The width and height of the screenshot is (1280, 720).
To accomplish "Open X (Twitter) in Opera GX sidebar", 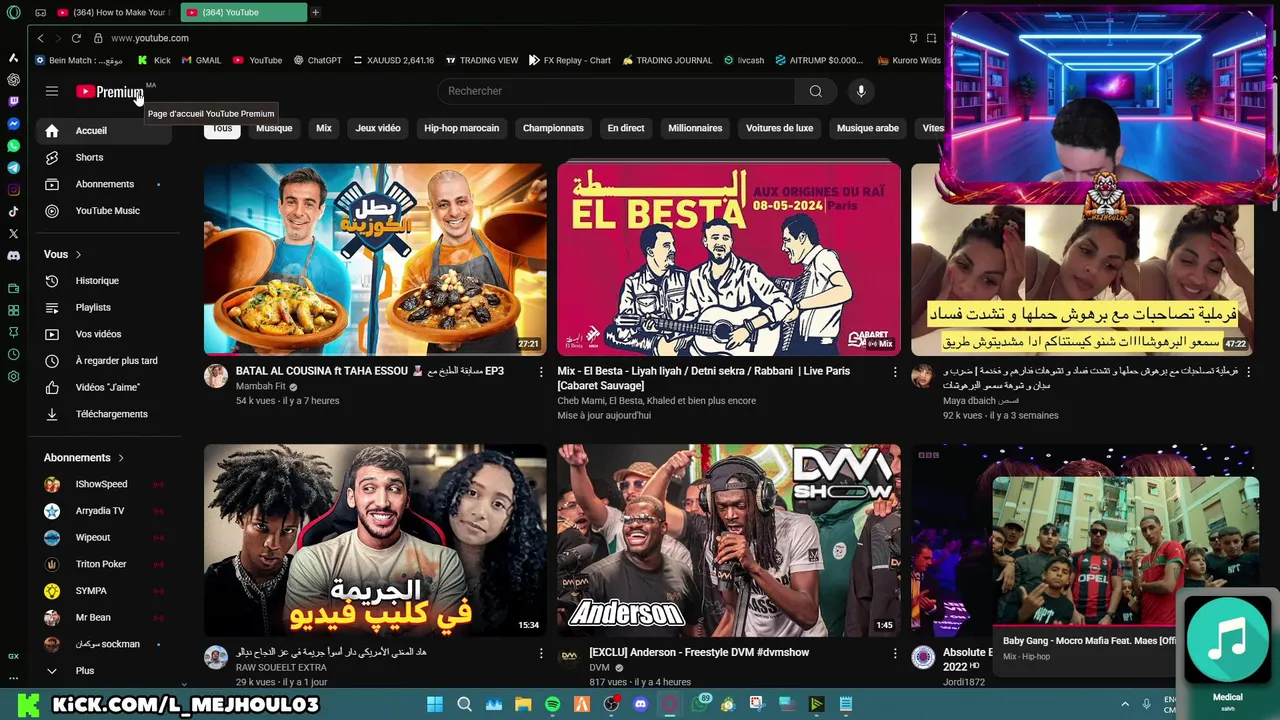I will 13,234.
